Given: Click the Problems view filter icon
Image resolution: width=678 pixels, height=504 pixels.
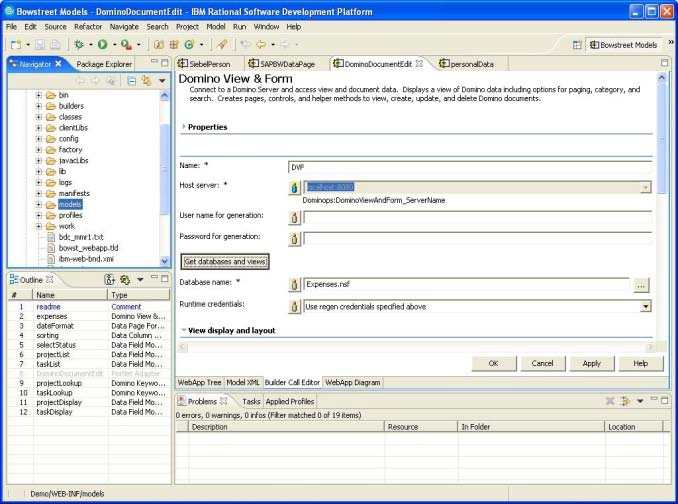Looking at the screenshot, I should pyautogui.click(x=624, y=401).
